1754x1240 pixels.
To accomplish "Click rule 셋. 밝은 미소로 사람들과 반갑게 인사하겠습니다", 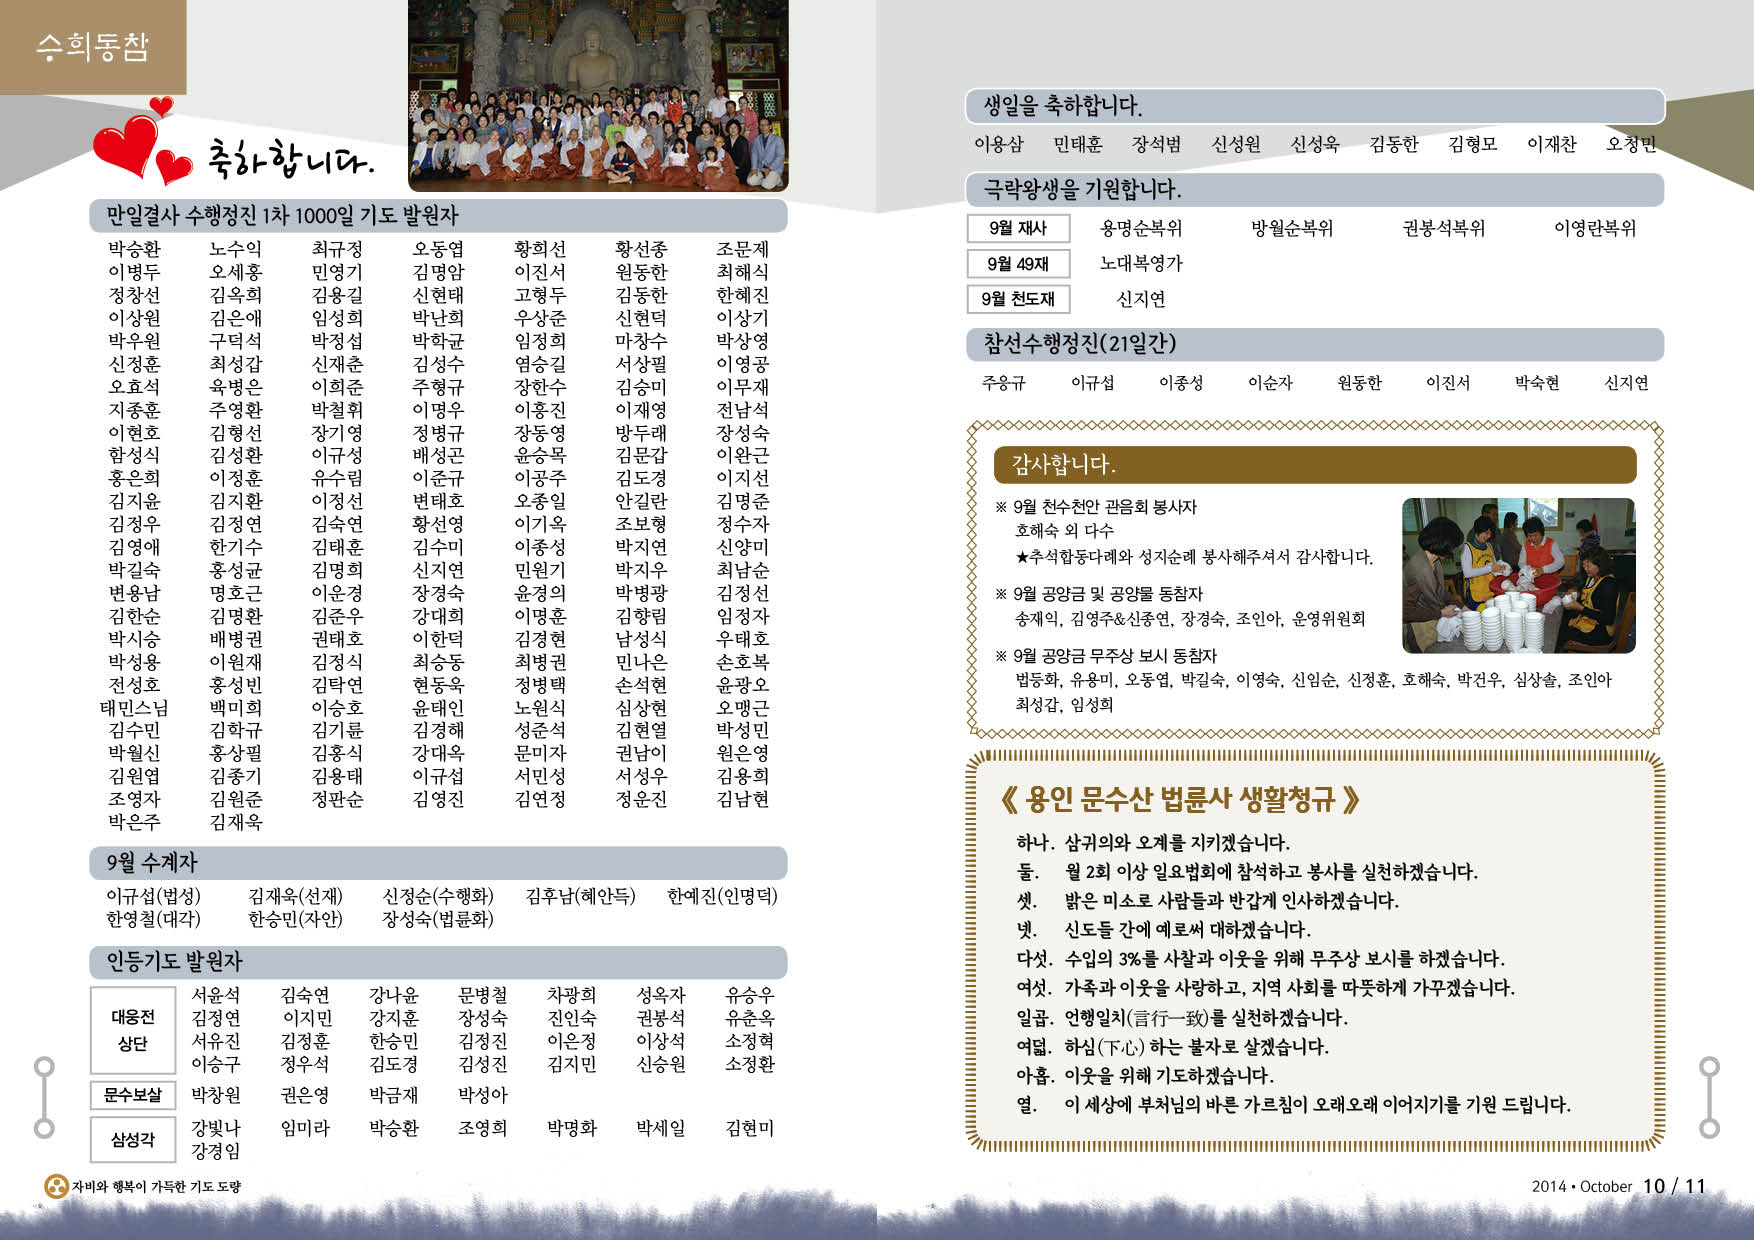I will [1207, 901].
